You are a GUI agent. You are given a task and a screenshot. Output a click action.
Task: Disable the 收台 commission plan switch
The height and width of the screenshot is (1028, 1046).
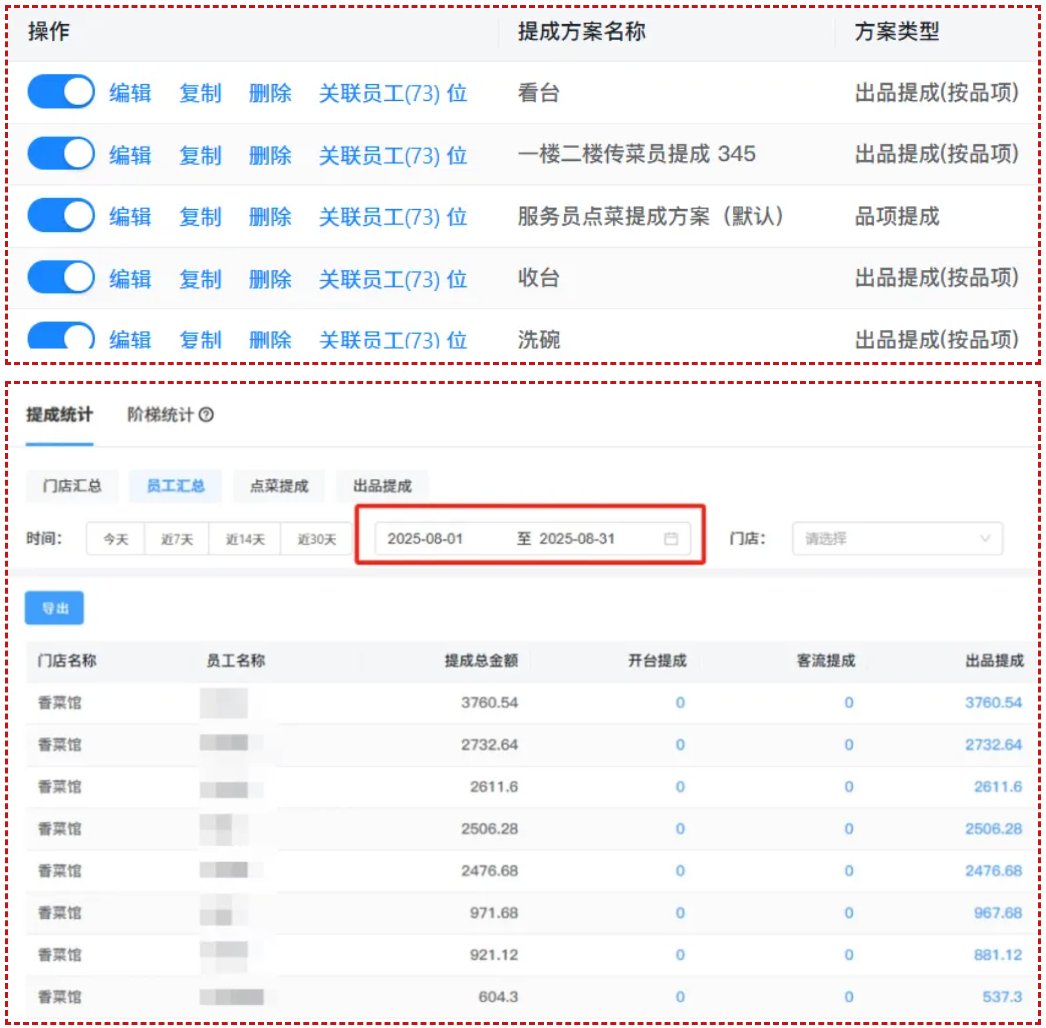(x=60, y=278)
